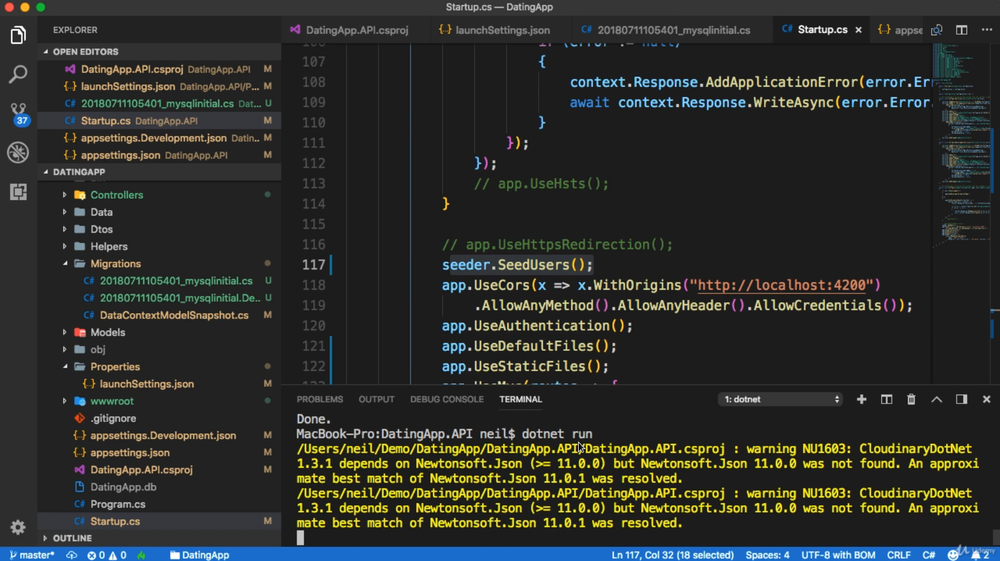Split the editor right icon
Viewport: 1000px width, 561px height.
tap(961, 30)
